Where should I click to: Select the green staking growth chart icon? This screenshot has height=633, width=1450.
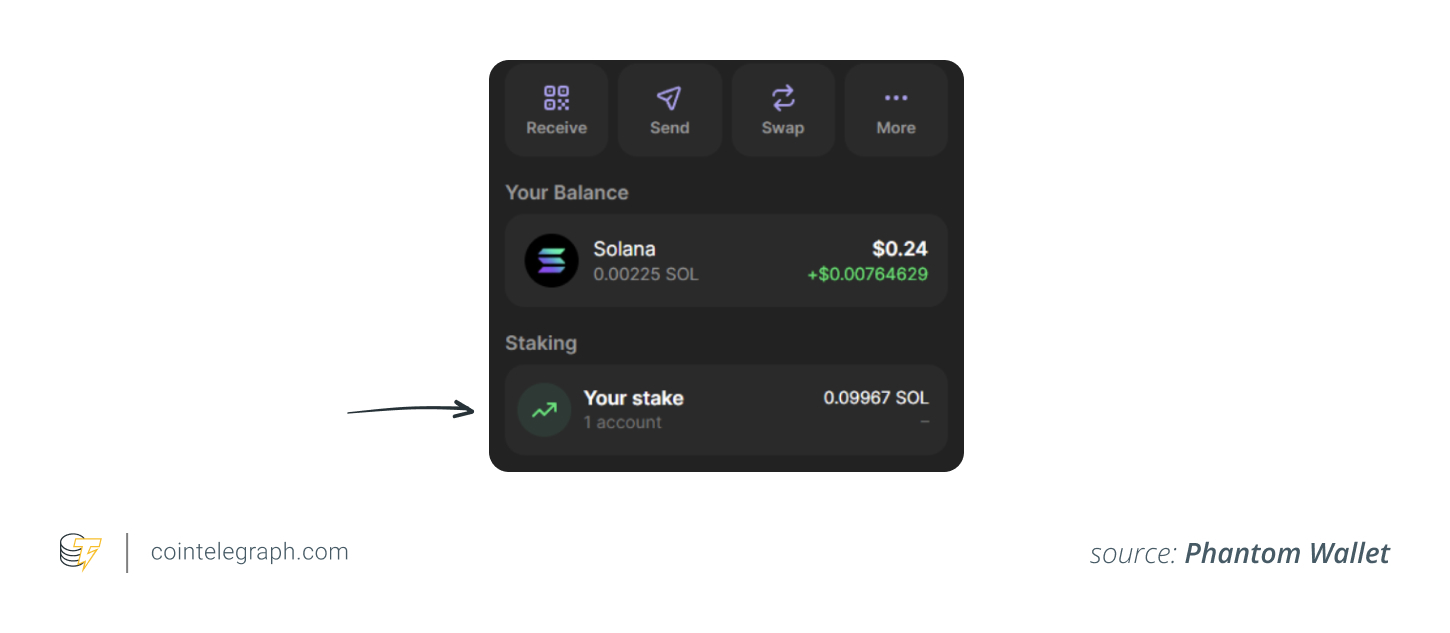coord(544,409)
